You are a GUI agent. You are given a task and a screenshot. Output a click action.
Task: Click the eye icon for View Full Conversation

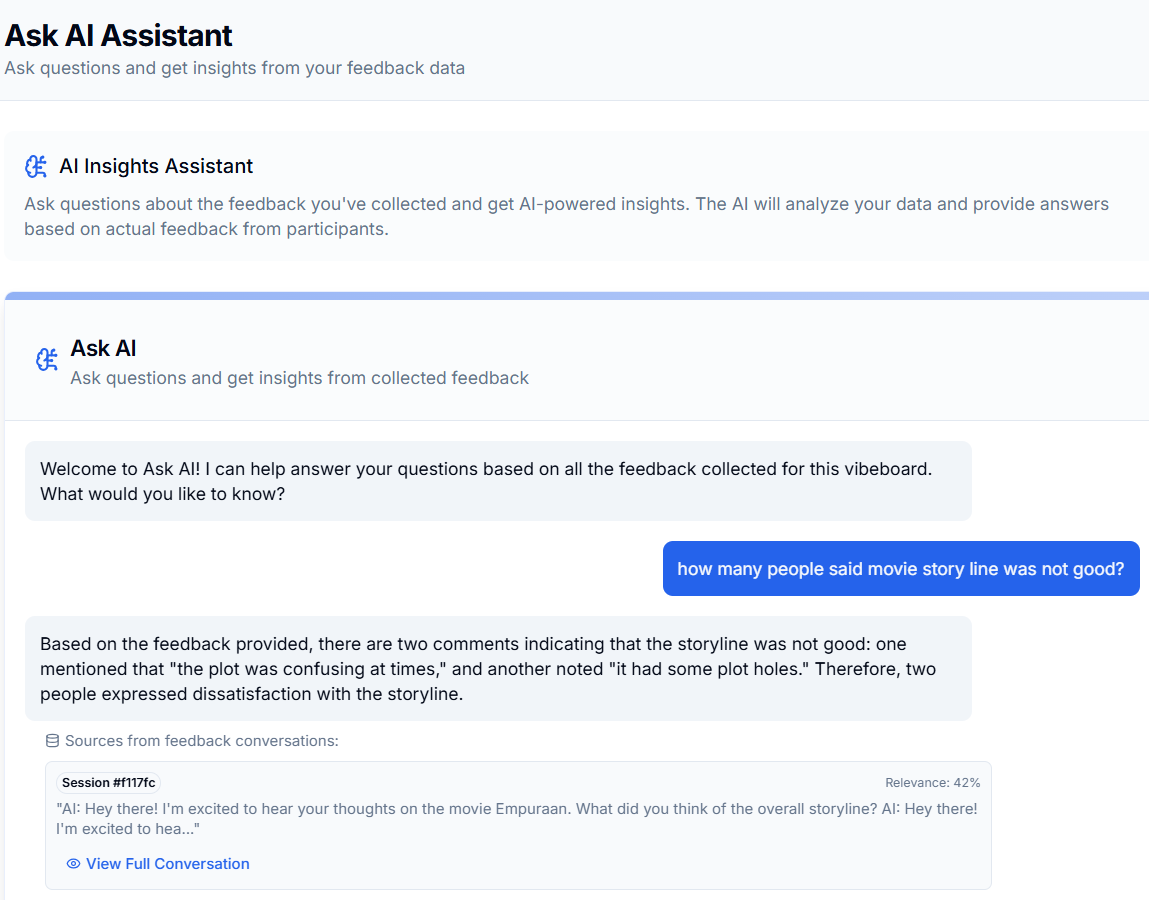[x=73, y=864]
